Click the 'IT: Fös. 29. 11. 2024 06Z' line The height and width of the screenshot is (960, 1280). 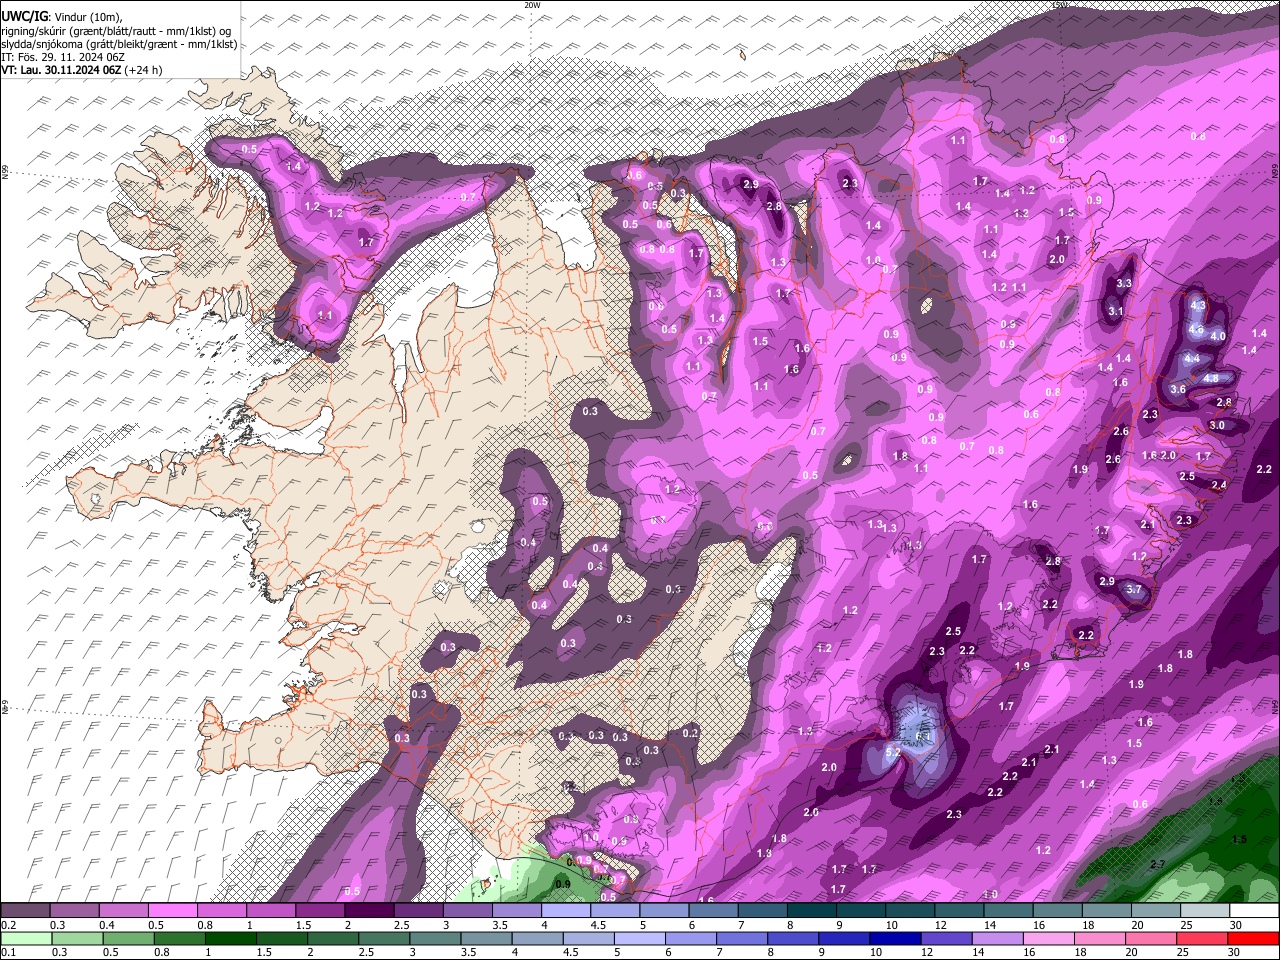[x=63, y=57]
